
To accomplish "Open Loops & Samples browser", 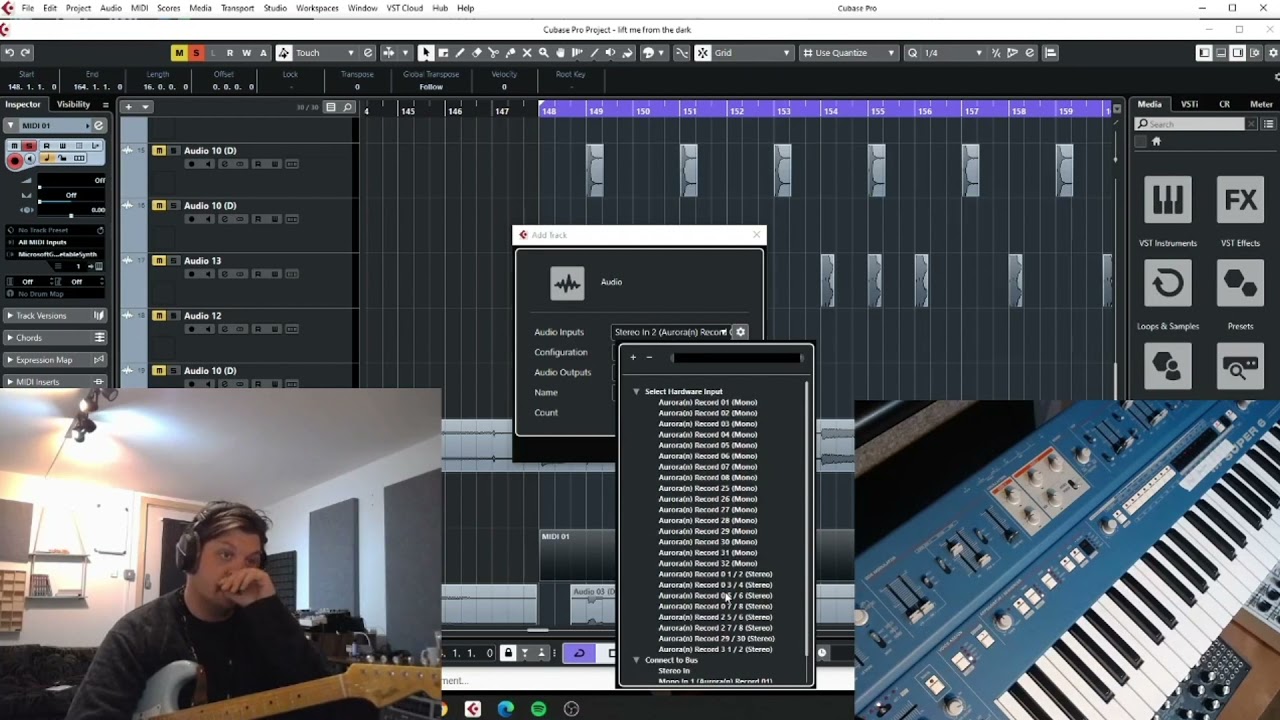I will [1168, 294].
